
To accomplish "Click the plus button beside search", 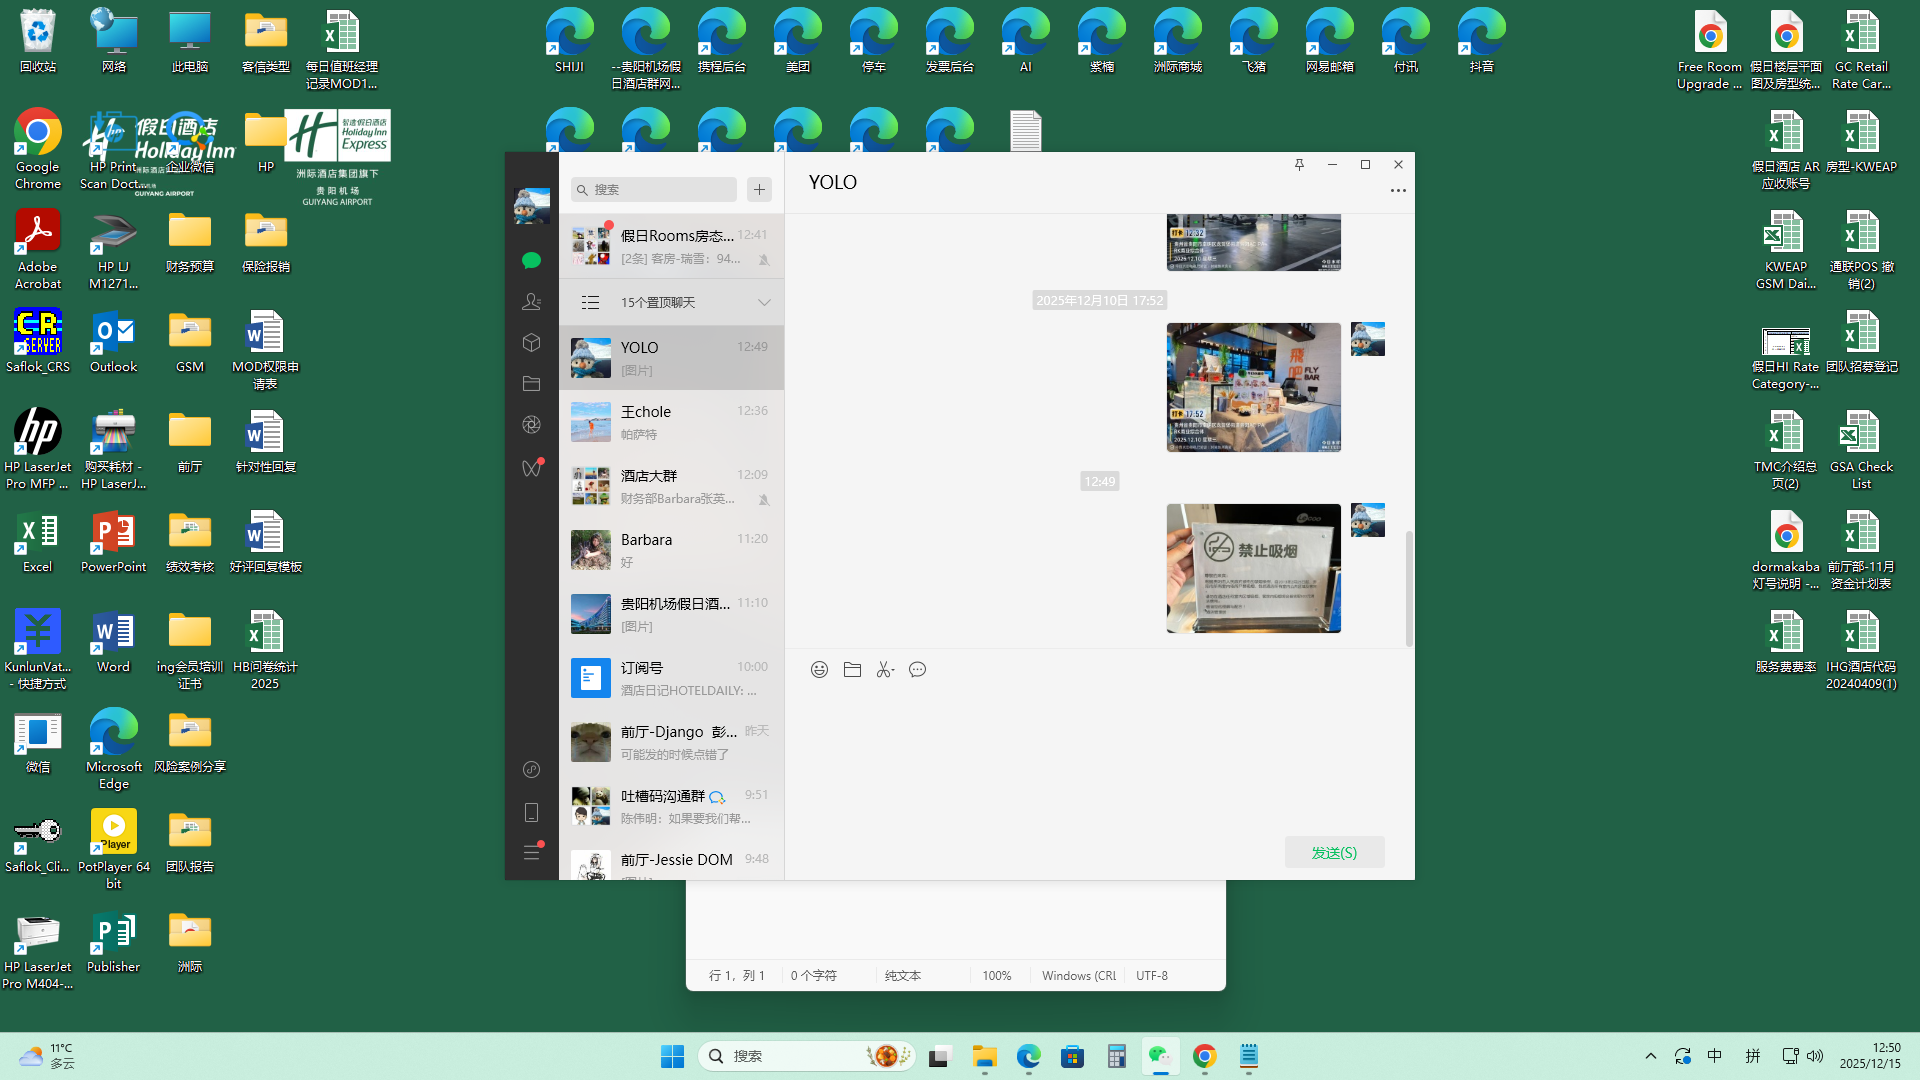I will click(x=759, y=190).
